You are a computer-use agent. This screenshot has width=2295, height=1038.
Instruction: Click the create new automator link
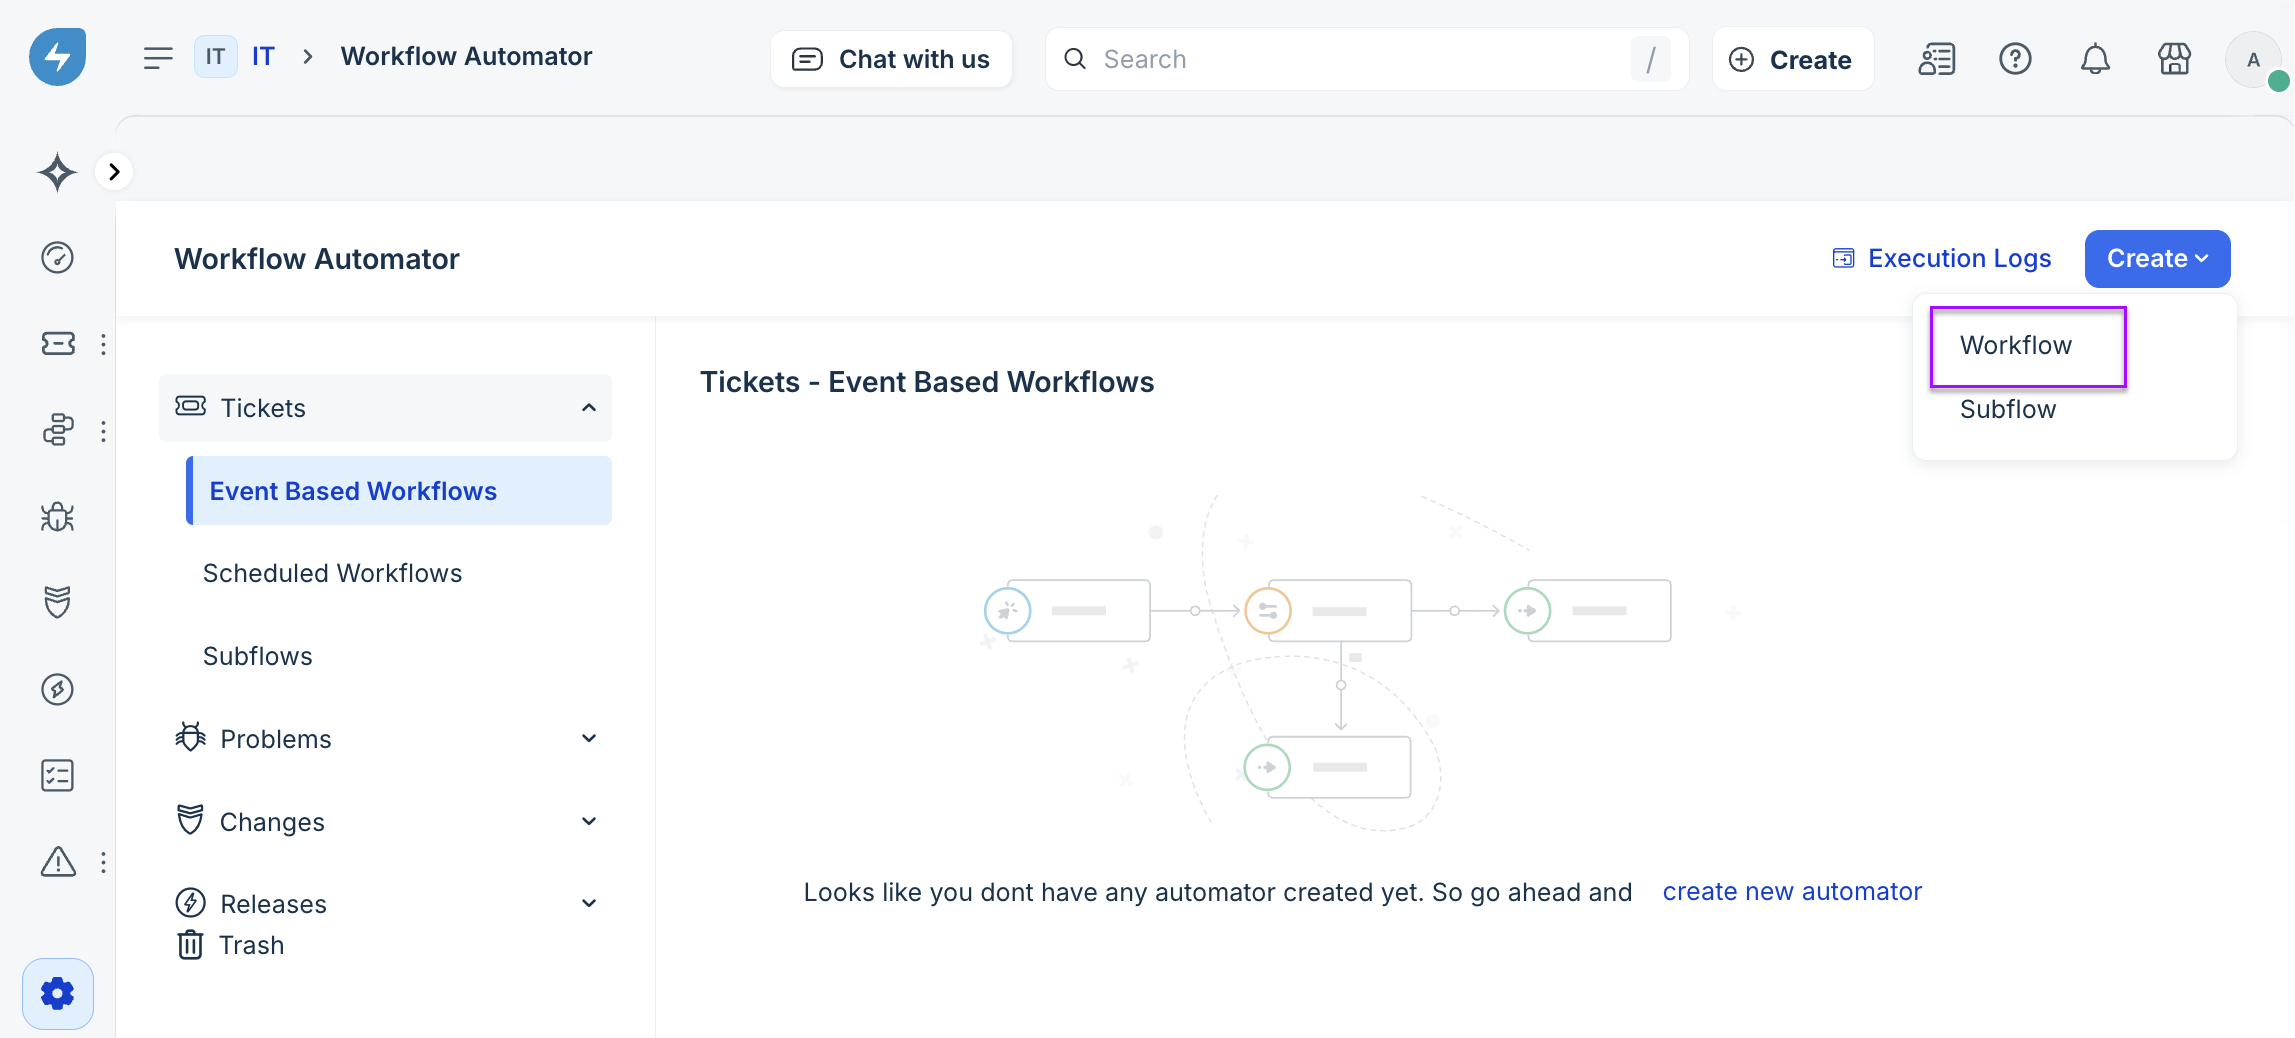1791,892
